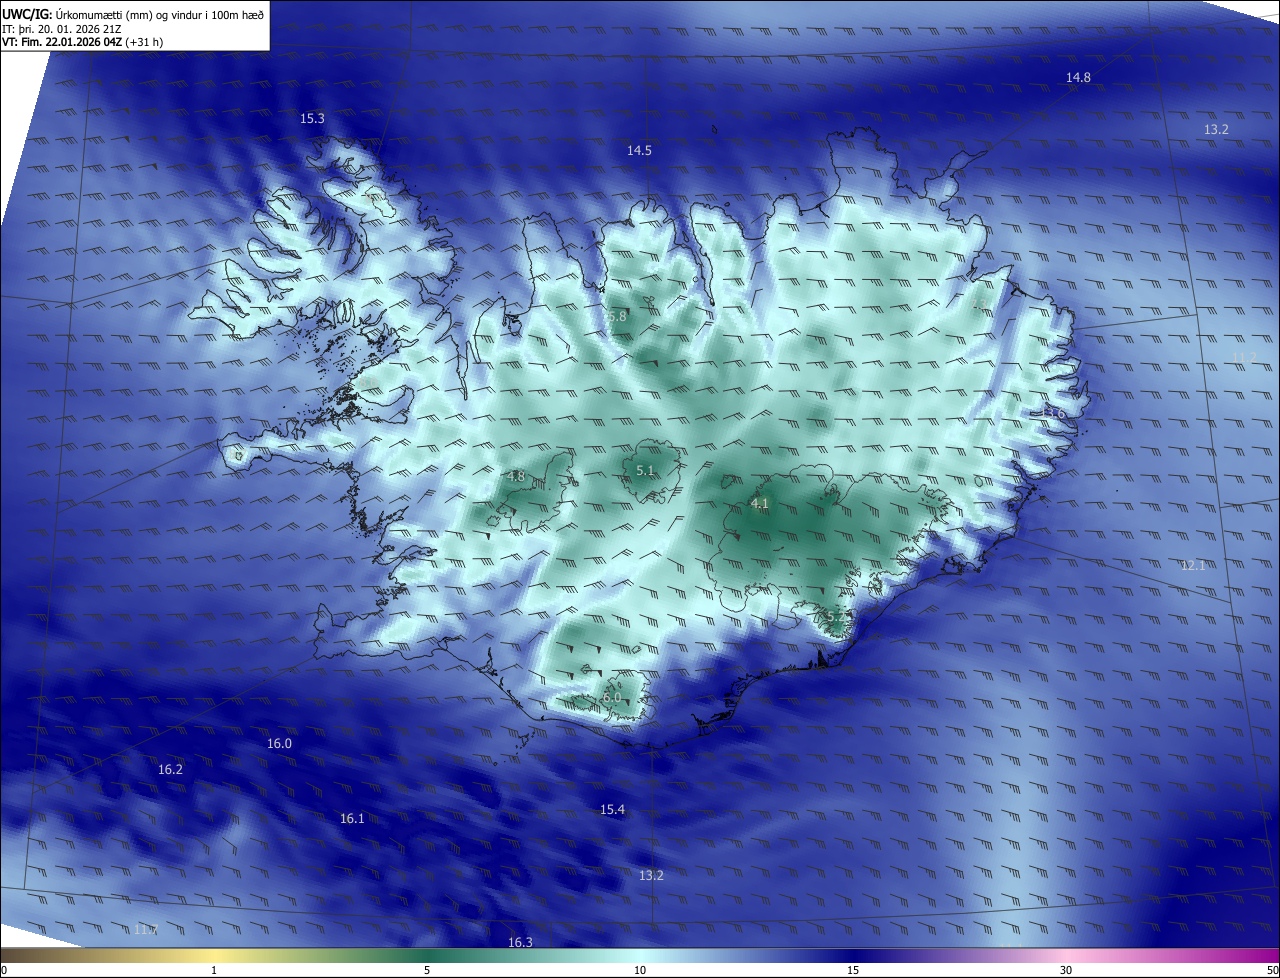The width and height of the screenshot is (1280, 978).
Task: Click the 15.4 value south of Iceland
Action: point(612,809)
